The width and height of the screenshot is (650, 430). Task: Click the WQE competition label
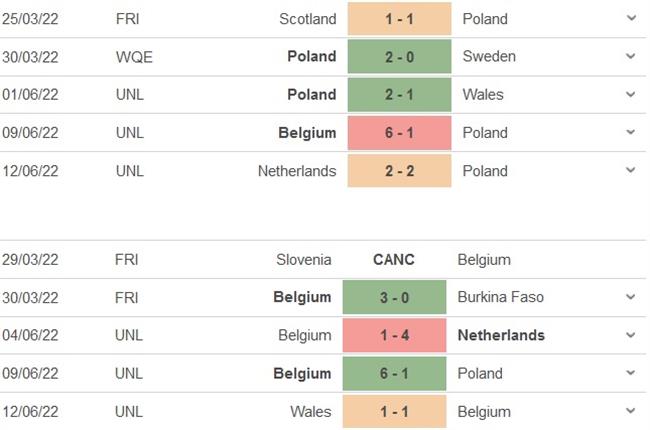[x=134, y=57]
